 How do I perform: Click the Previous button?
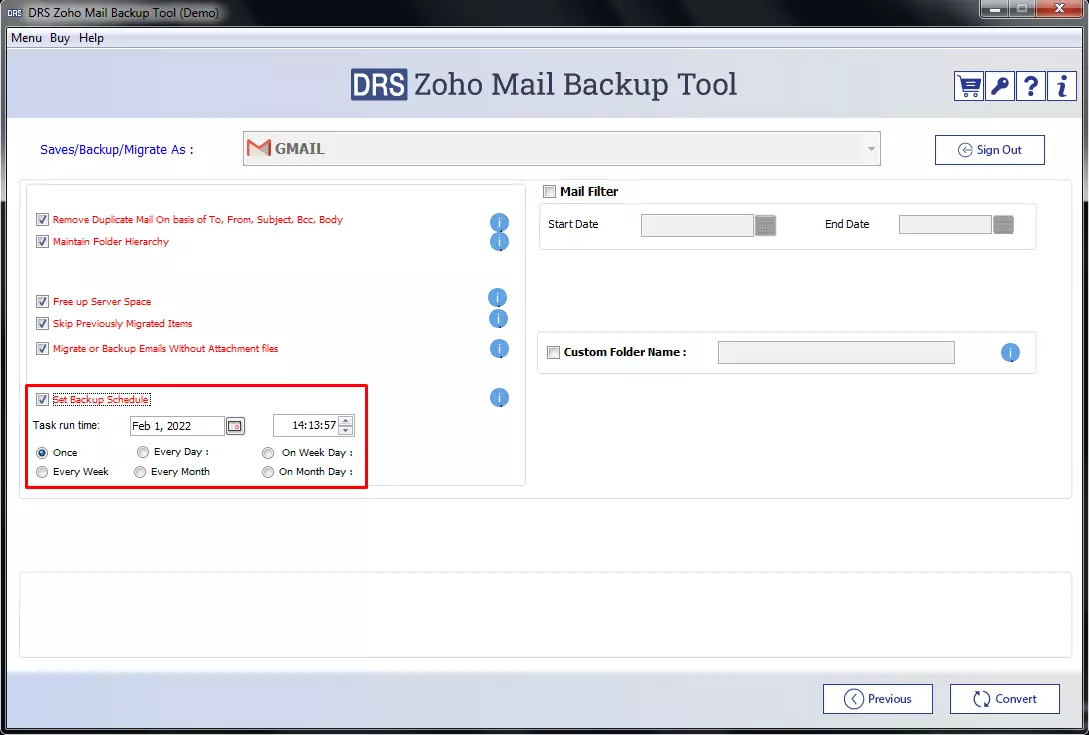878,699
